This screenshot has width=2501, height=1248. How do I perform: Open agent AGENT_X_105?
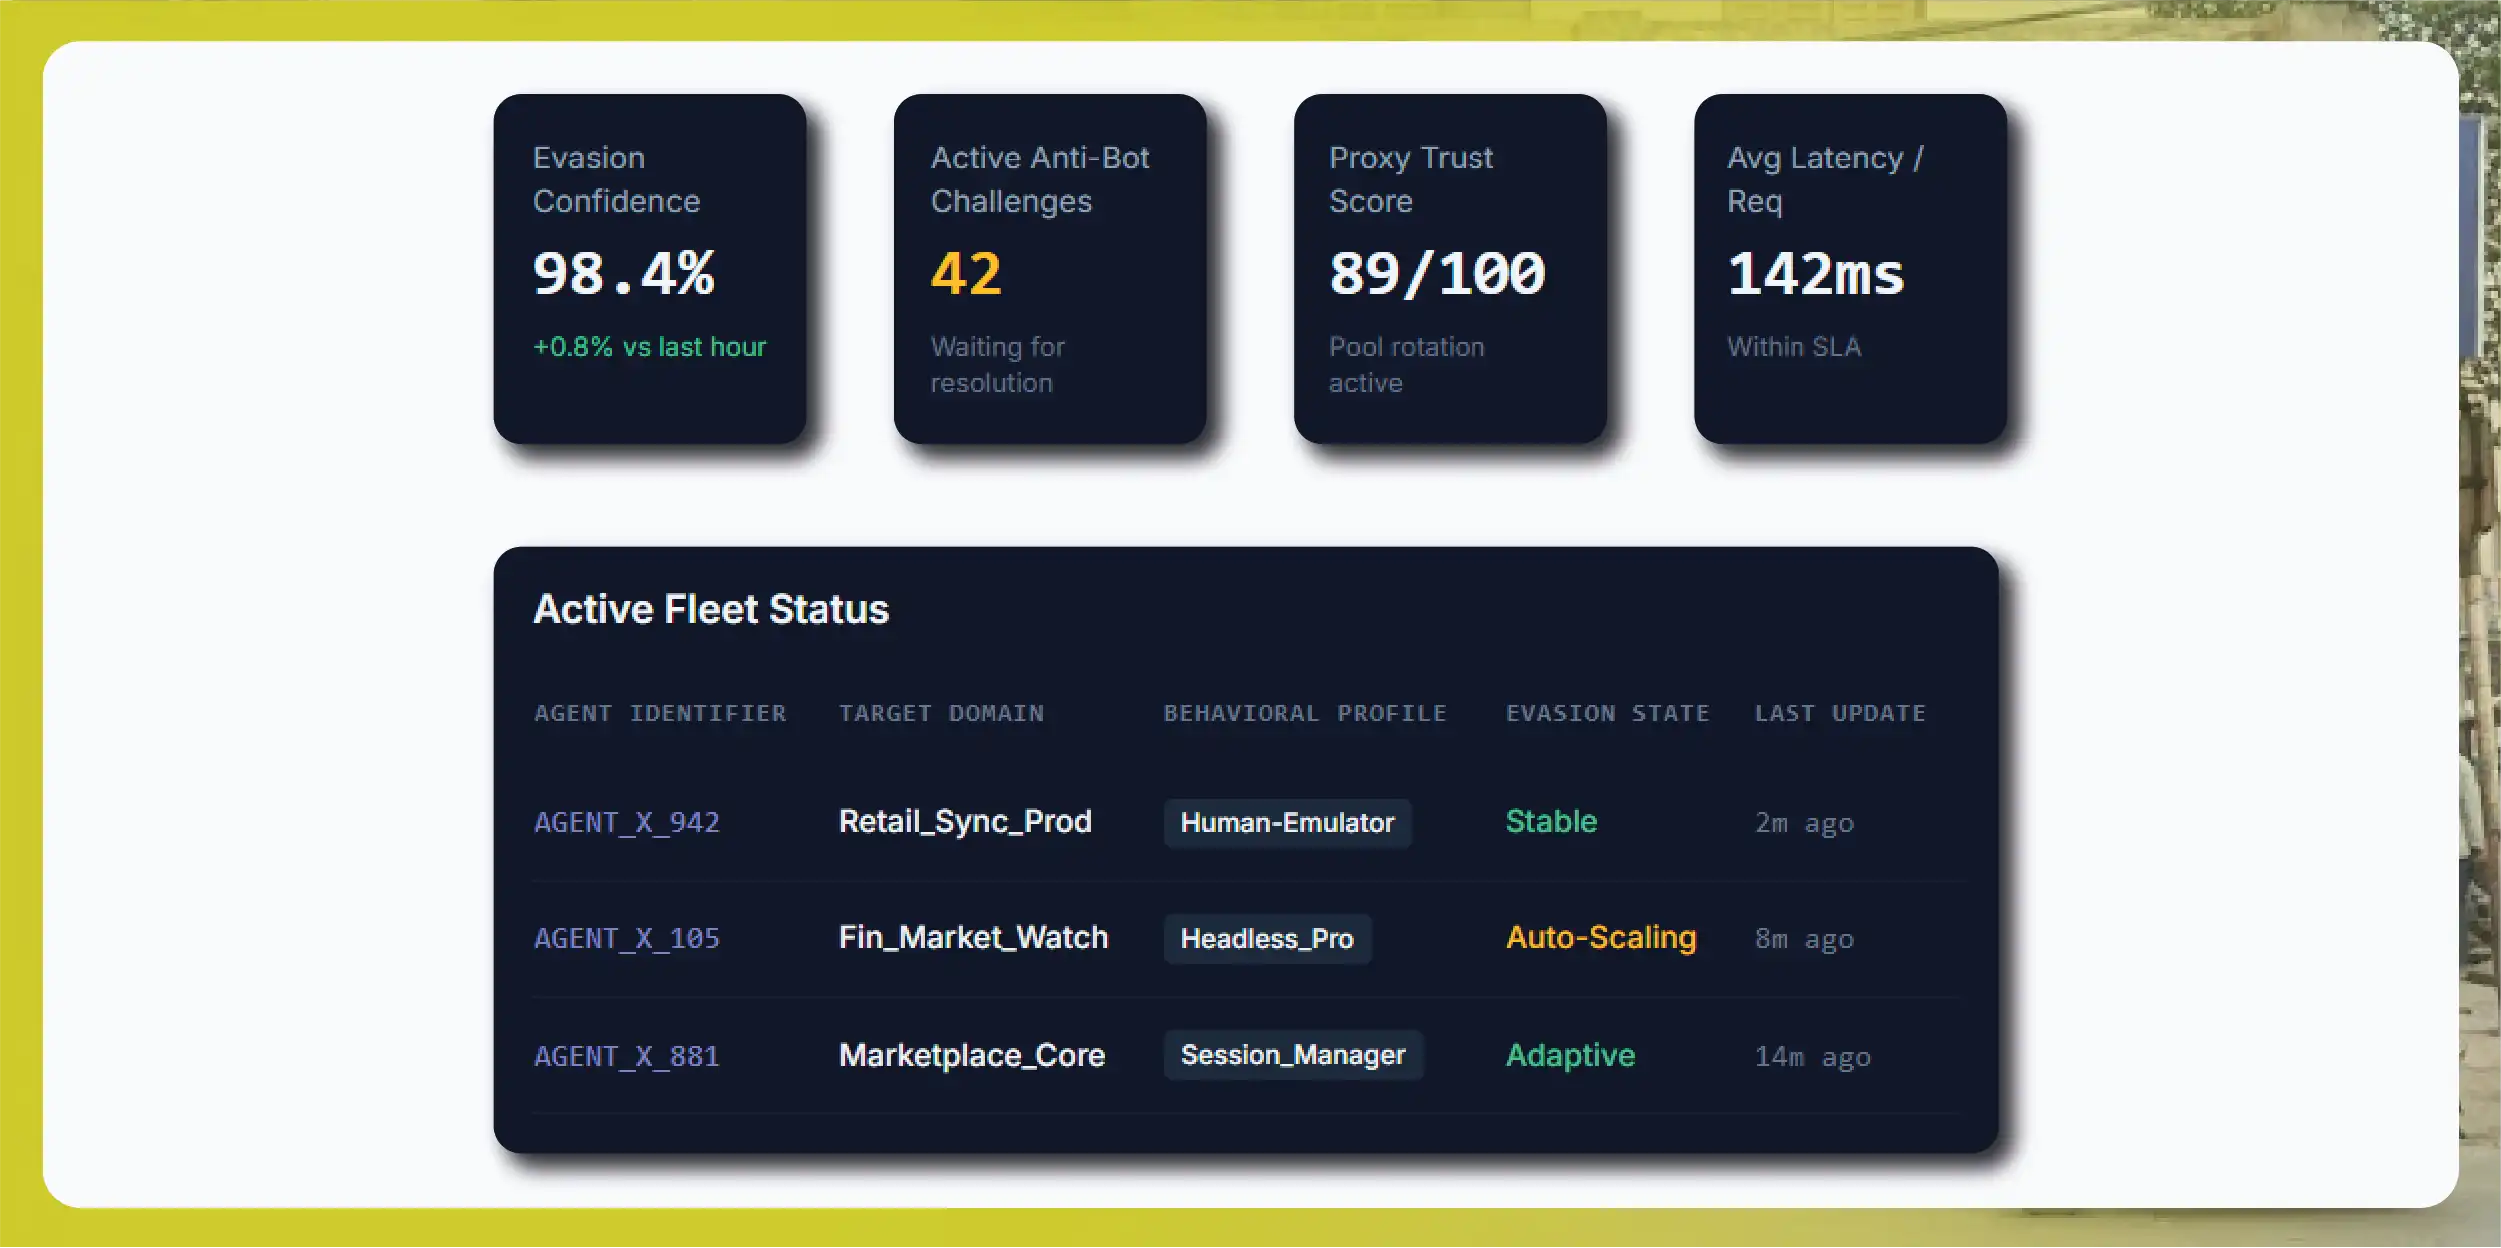pos(627,939)
